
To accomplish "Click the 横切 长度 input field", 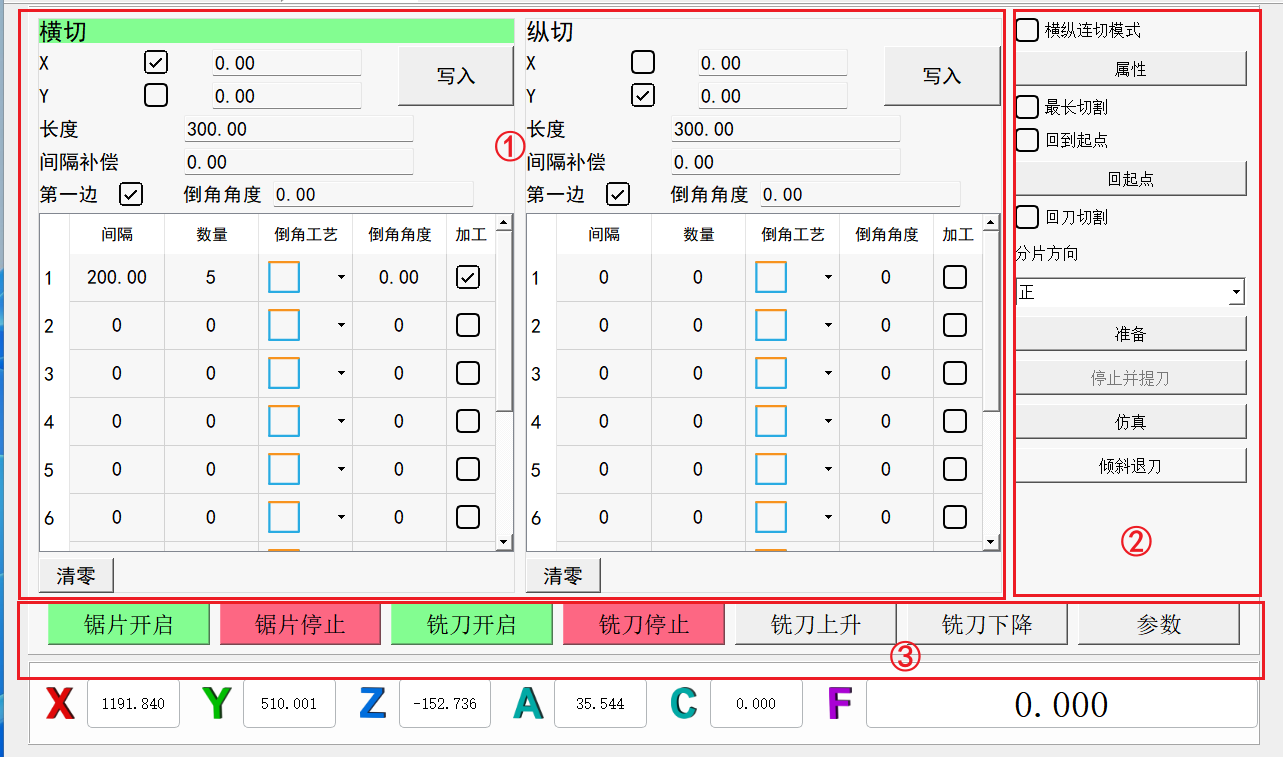I will 298,129.
